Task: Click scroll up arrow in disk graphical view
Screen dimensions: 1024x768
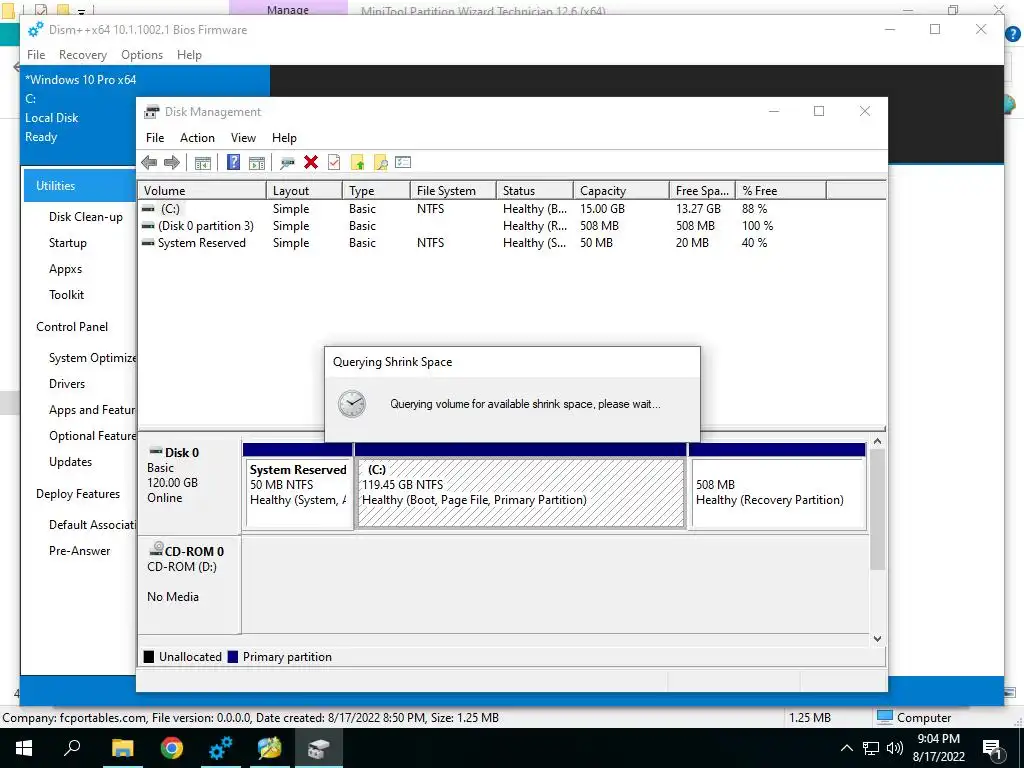Action: point(878,442)
